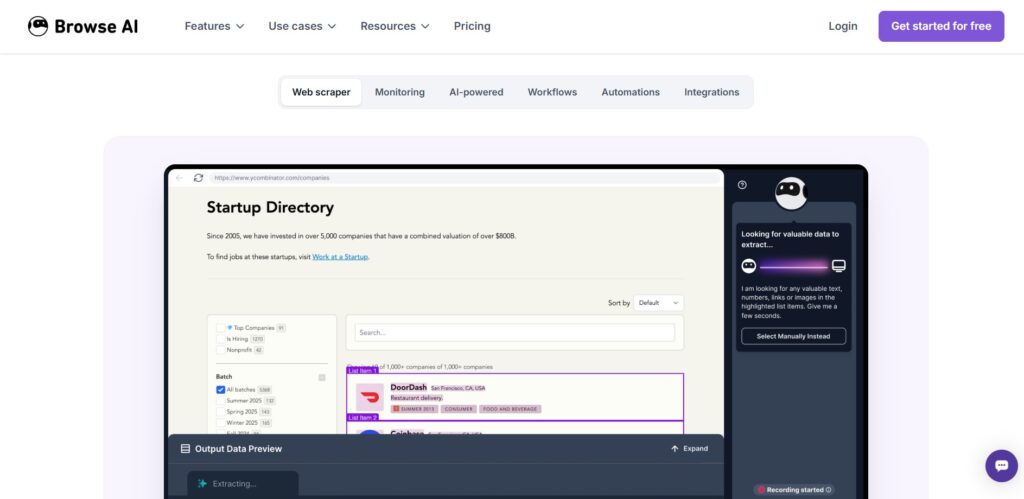Open the Resources dropdown menu
1024x499 pixels.
click(x=394, y=26)
